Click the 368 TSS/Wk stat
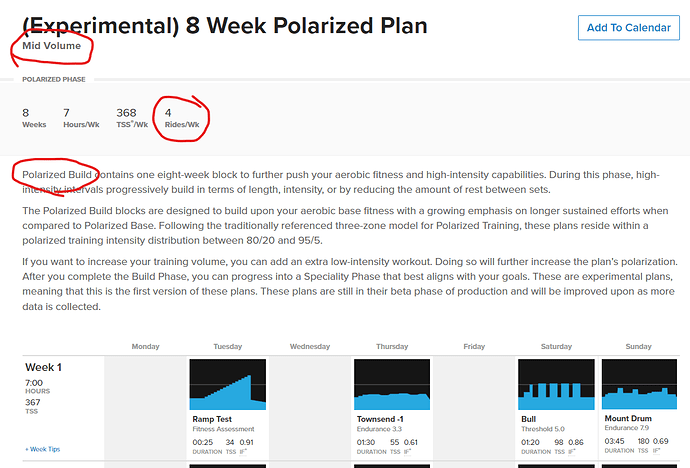The height and width of the screenshot is (468, 690). coord(132,118)
